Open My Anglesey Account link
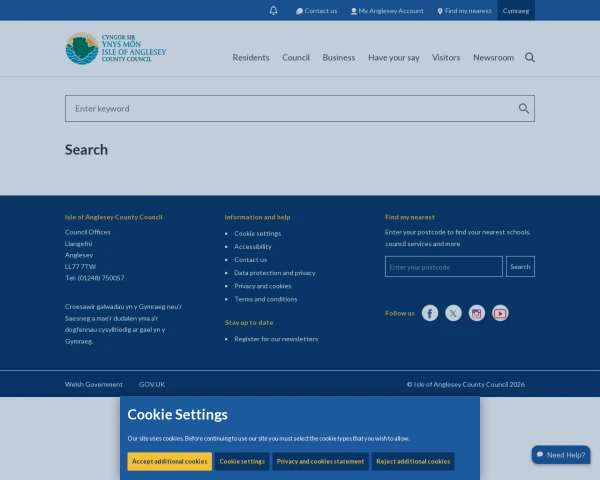Image resolution: width=600 pixels, height=480 pixels. (387, 11)
